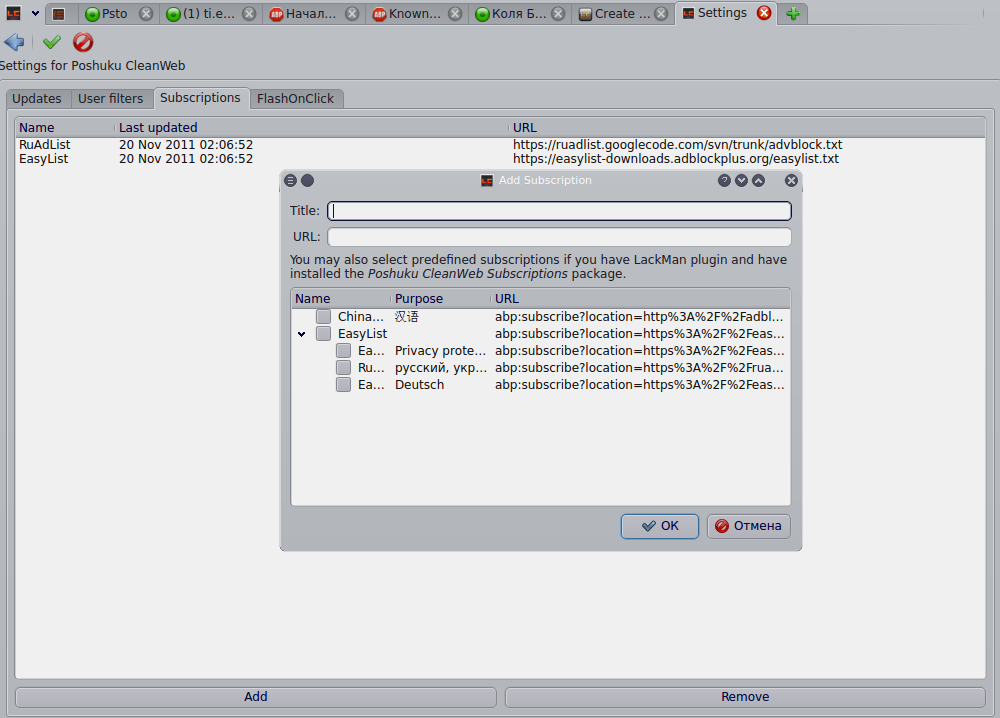
Task: Close the Psto tab
Action: pos(146,13)
